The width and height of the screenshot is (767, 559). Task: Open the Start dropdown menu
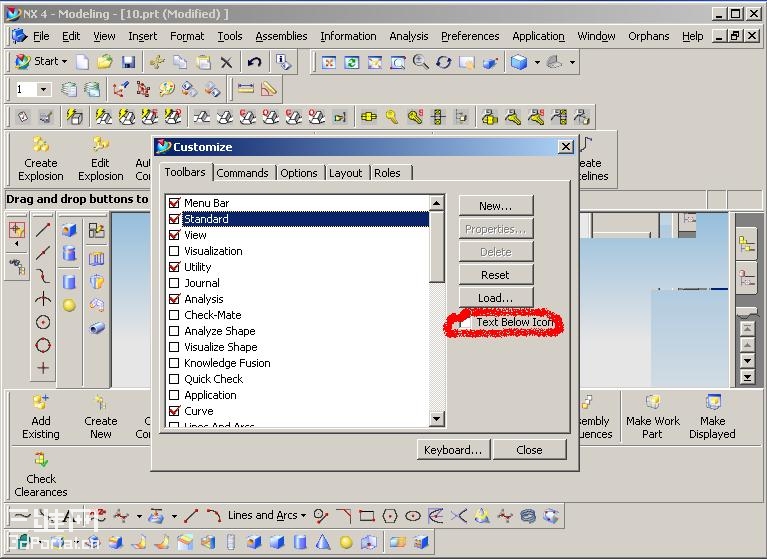(x=41, y=61)
